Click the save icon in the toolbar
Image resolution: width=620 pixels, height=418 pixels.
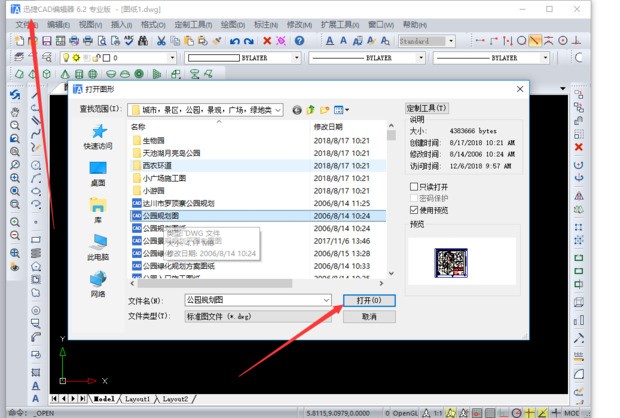(48, 41)
